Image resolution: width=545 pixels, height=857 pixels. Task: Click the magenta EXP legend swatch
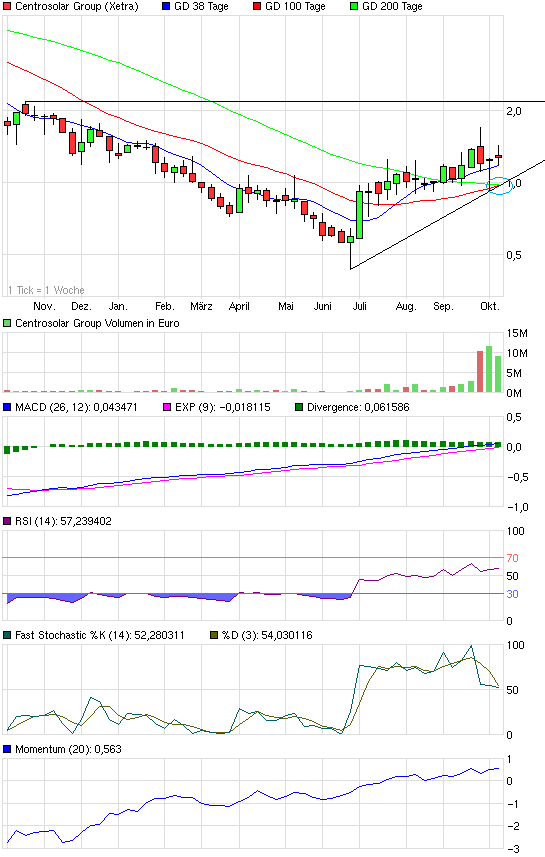167,407
